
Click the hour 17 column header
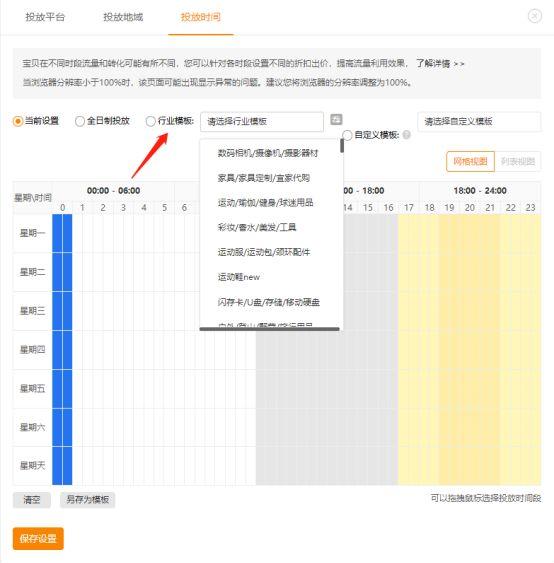(x=409, y=208)
